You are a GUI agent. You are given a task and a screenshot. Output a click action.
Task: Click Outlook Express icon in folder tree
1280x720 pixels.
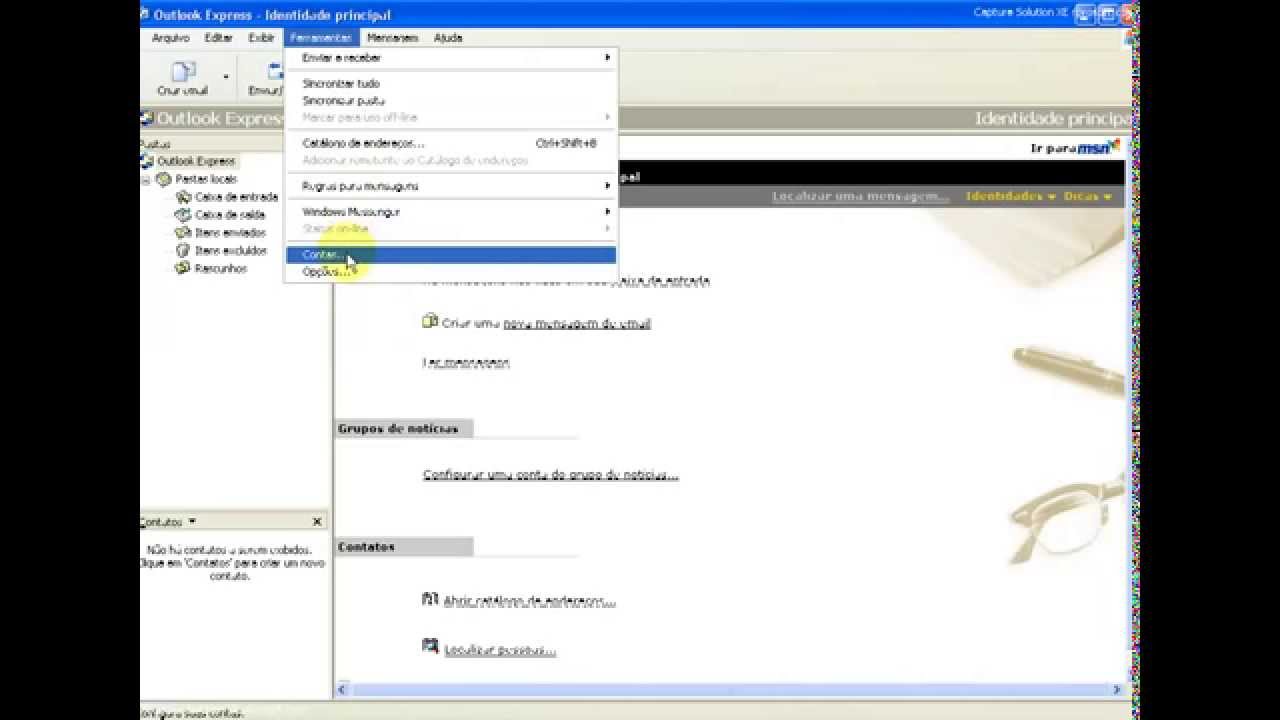point(147,161)
